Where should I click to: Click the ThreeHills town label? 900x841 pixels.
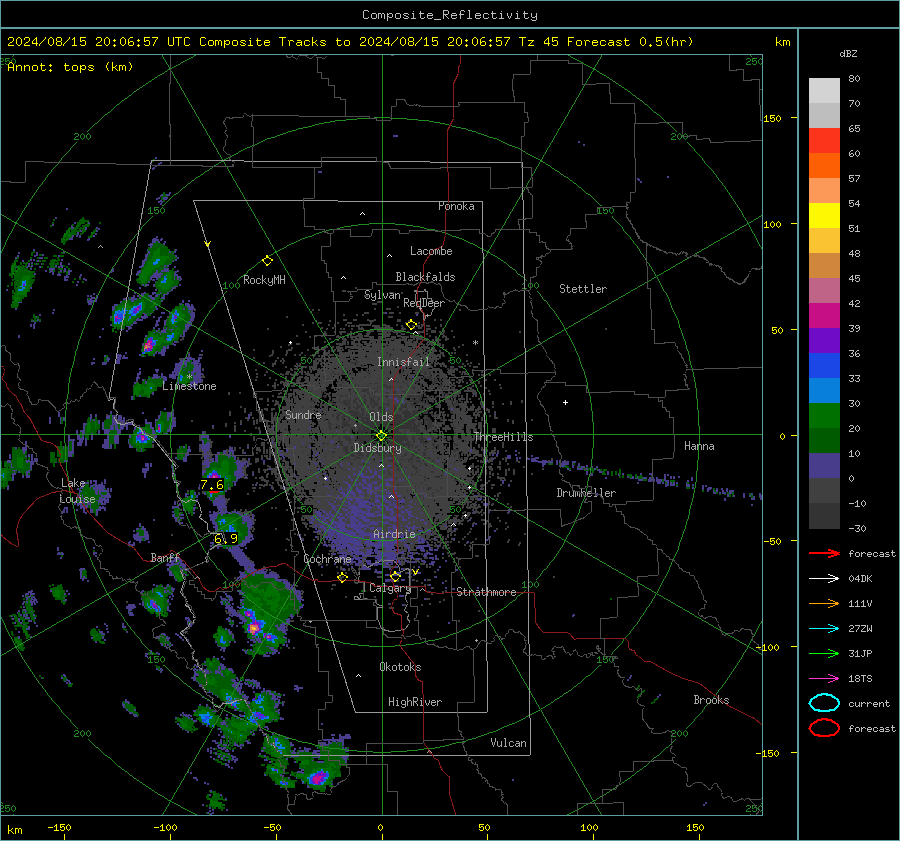tap(503, 437)
